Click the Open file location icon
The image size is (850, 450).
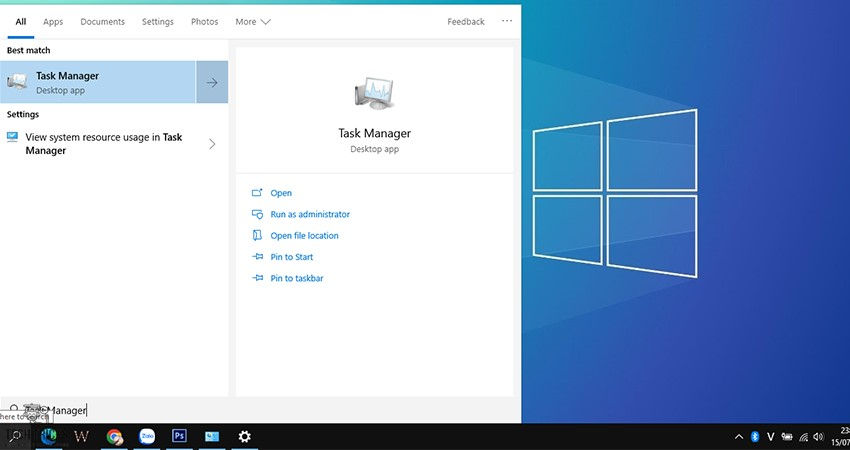coord(257,235)
